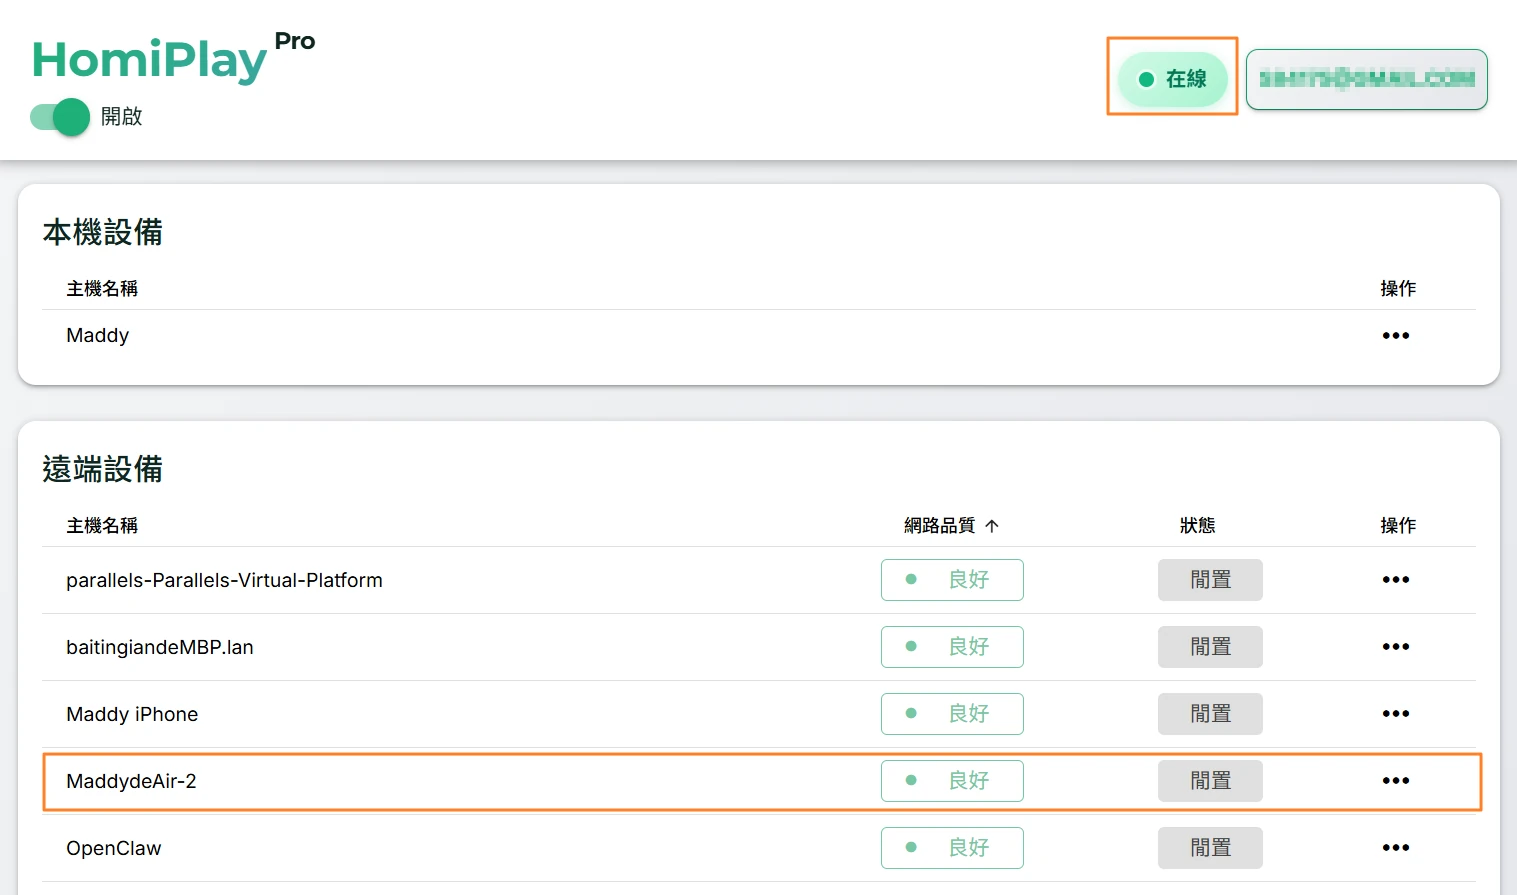Open actions menu for MaddydeAir-2
Viewport: 1517px width, 895px height.
[1395, 781]
